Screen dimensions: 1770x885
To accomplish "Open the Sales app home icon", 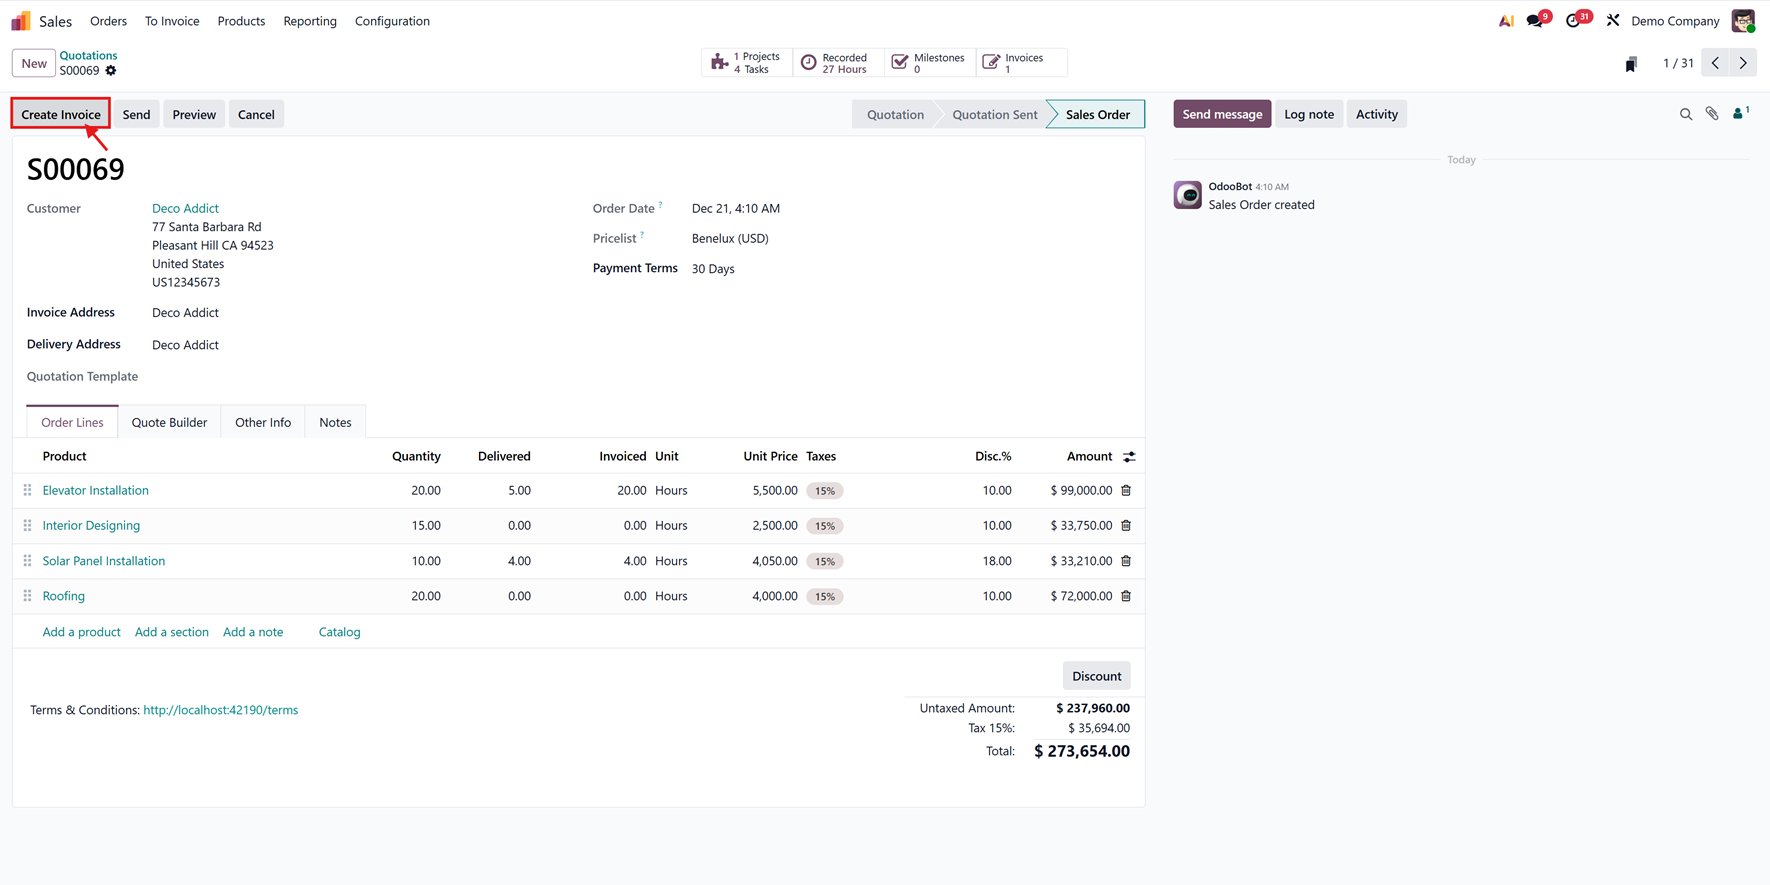I will (21, 21).
